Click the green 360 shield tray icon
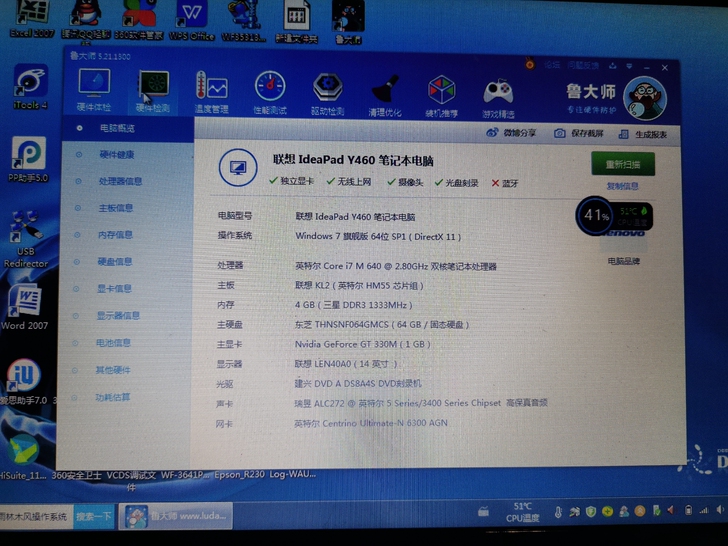The height and width of the screenshot is (546, 728). tap(591, 512)
